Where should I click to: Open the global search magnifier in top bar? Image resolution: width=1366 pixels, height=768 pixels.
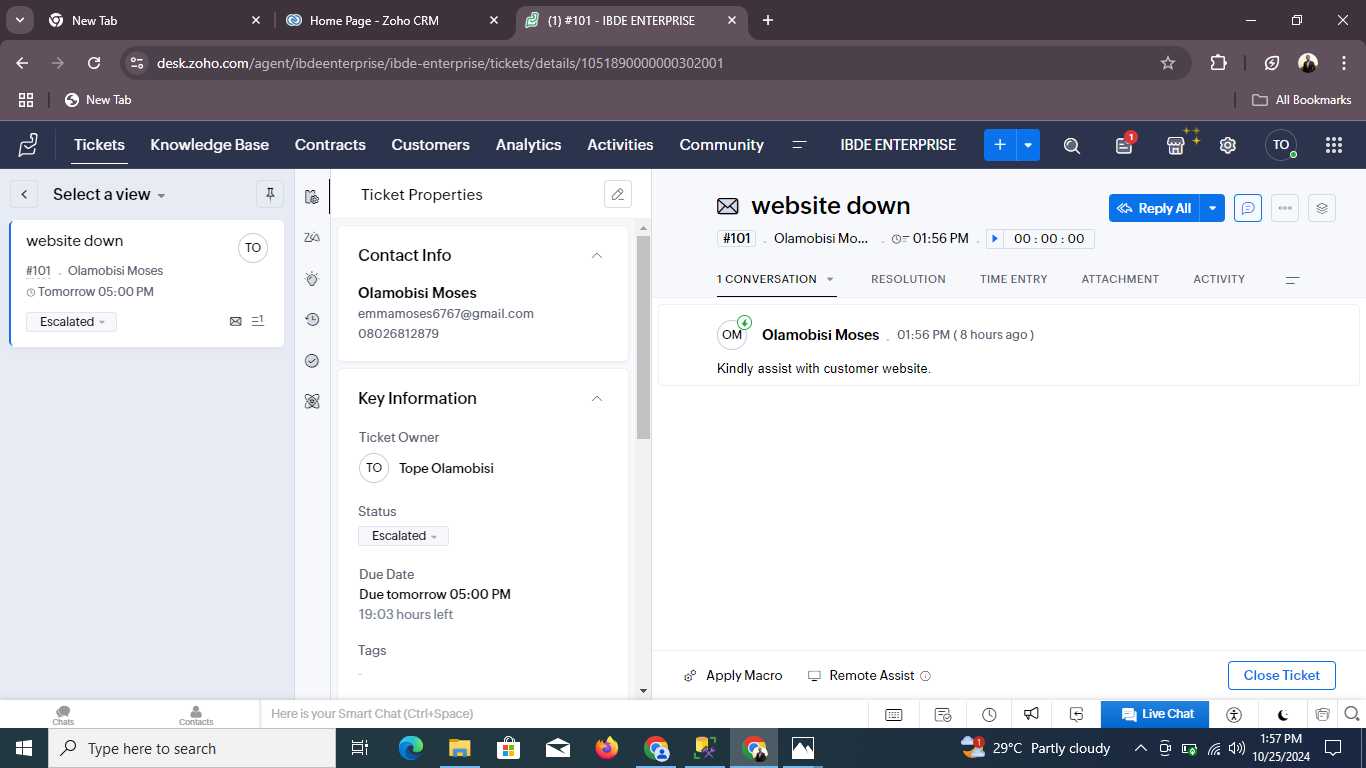[x=1072, y=145]
